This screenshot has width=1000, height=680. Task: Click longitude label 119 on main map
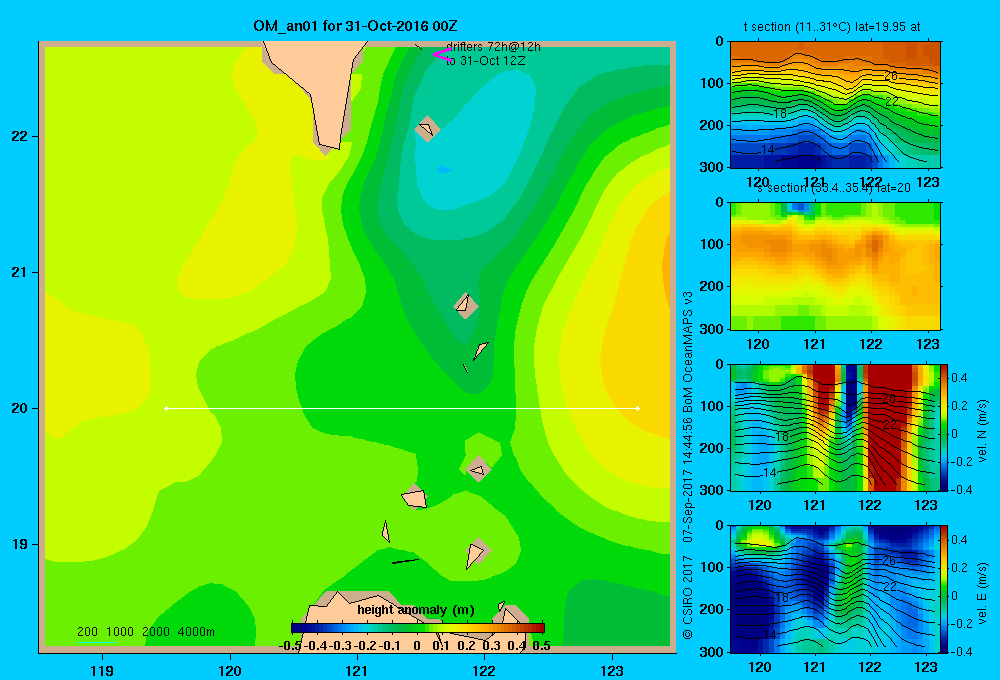102,670
